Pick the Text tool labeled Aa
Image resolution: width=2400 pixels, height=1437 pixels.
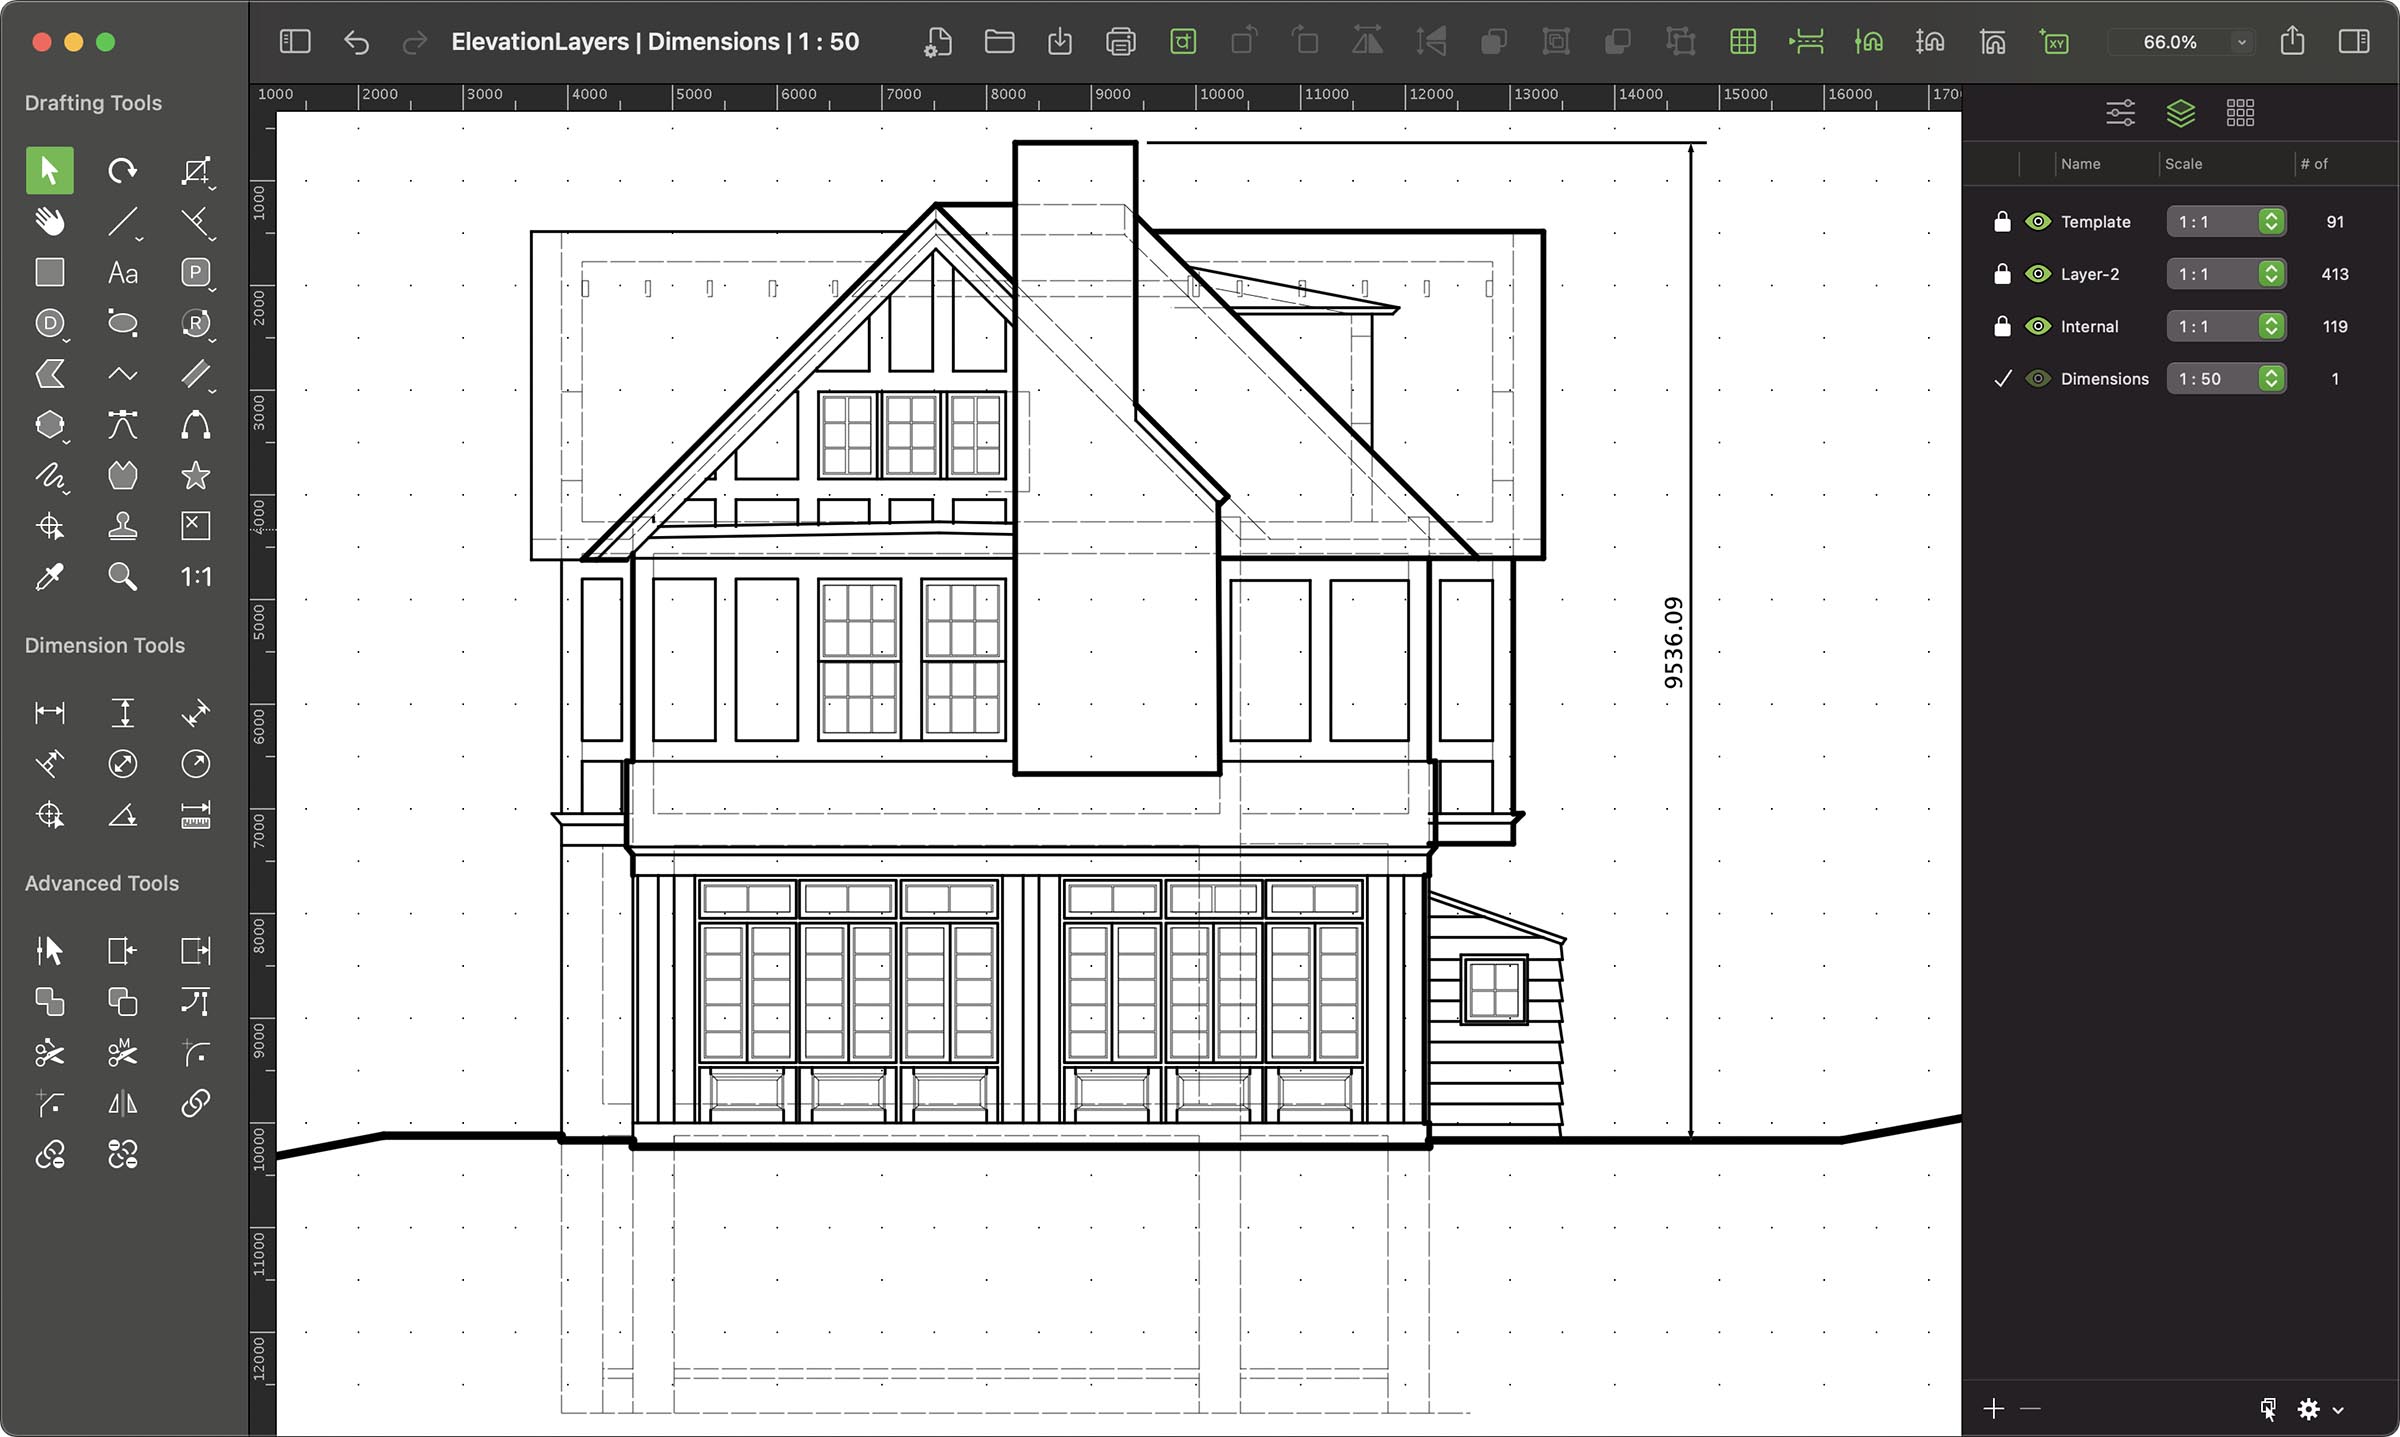[122, 272]
